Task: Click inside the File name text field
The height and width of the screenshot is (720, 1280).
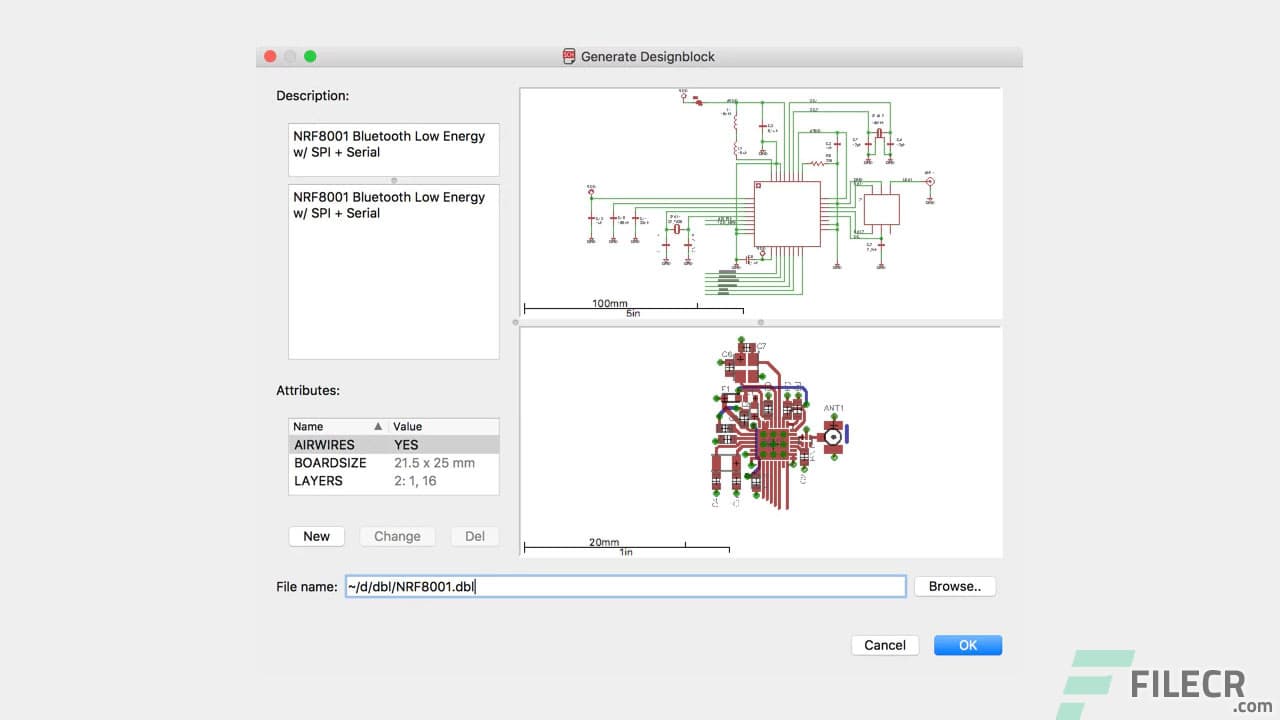Action: pyautogui.click(x=625, y=586)
